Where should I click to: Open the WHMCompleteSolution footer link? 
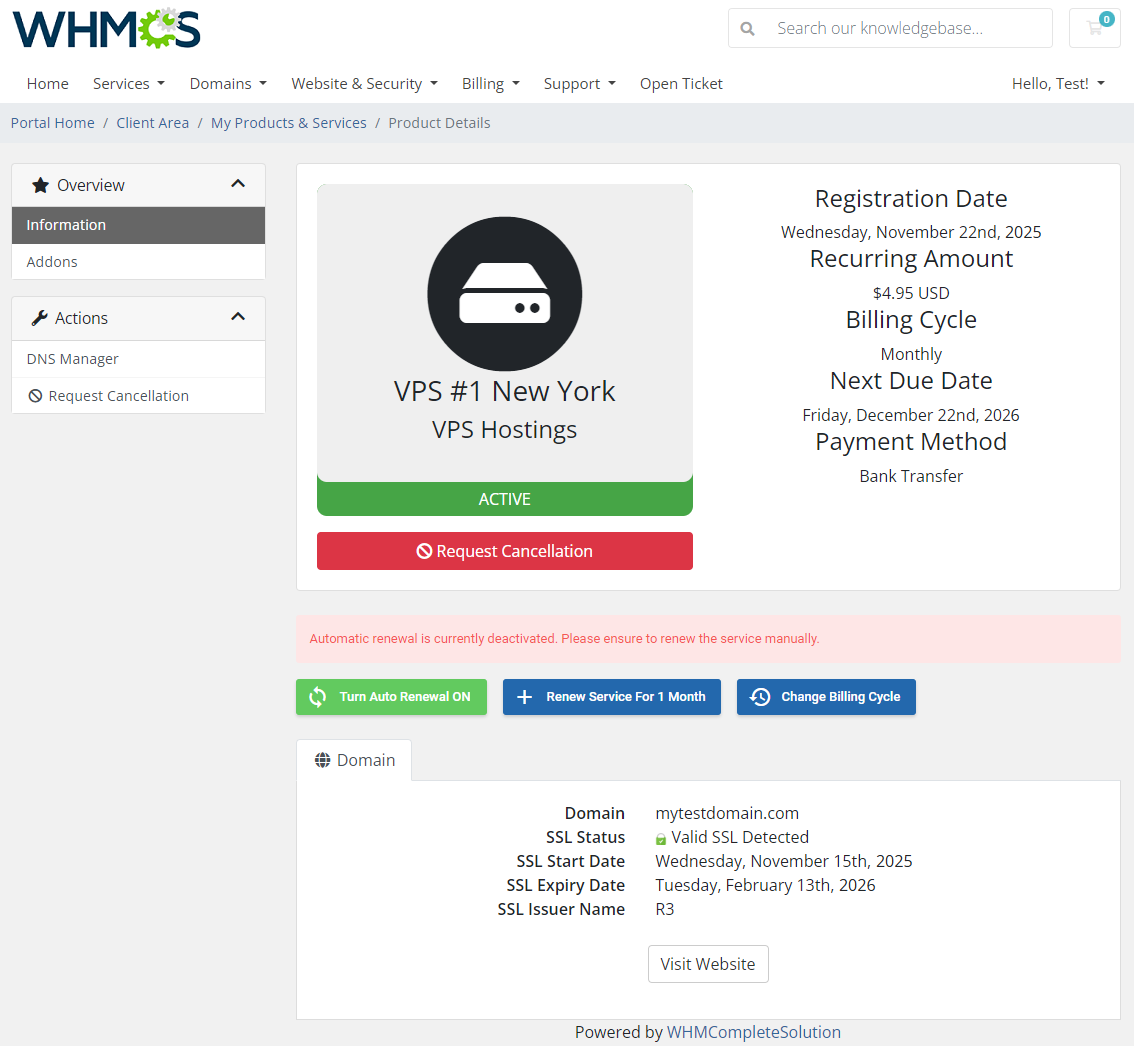click(x=753, y=1031)
